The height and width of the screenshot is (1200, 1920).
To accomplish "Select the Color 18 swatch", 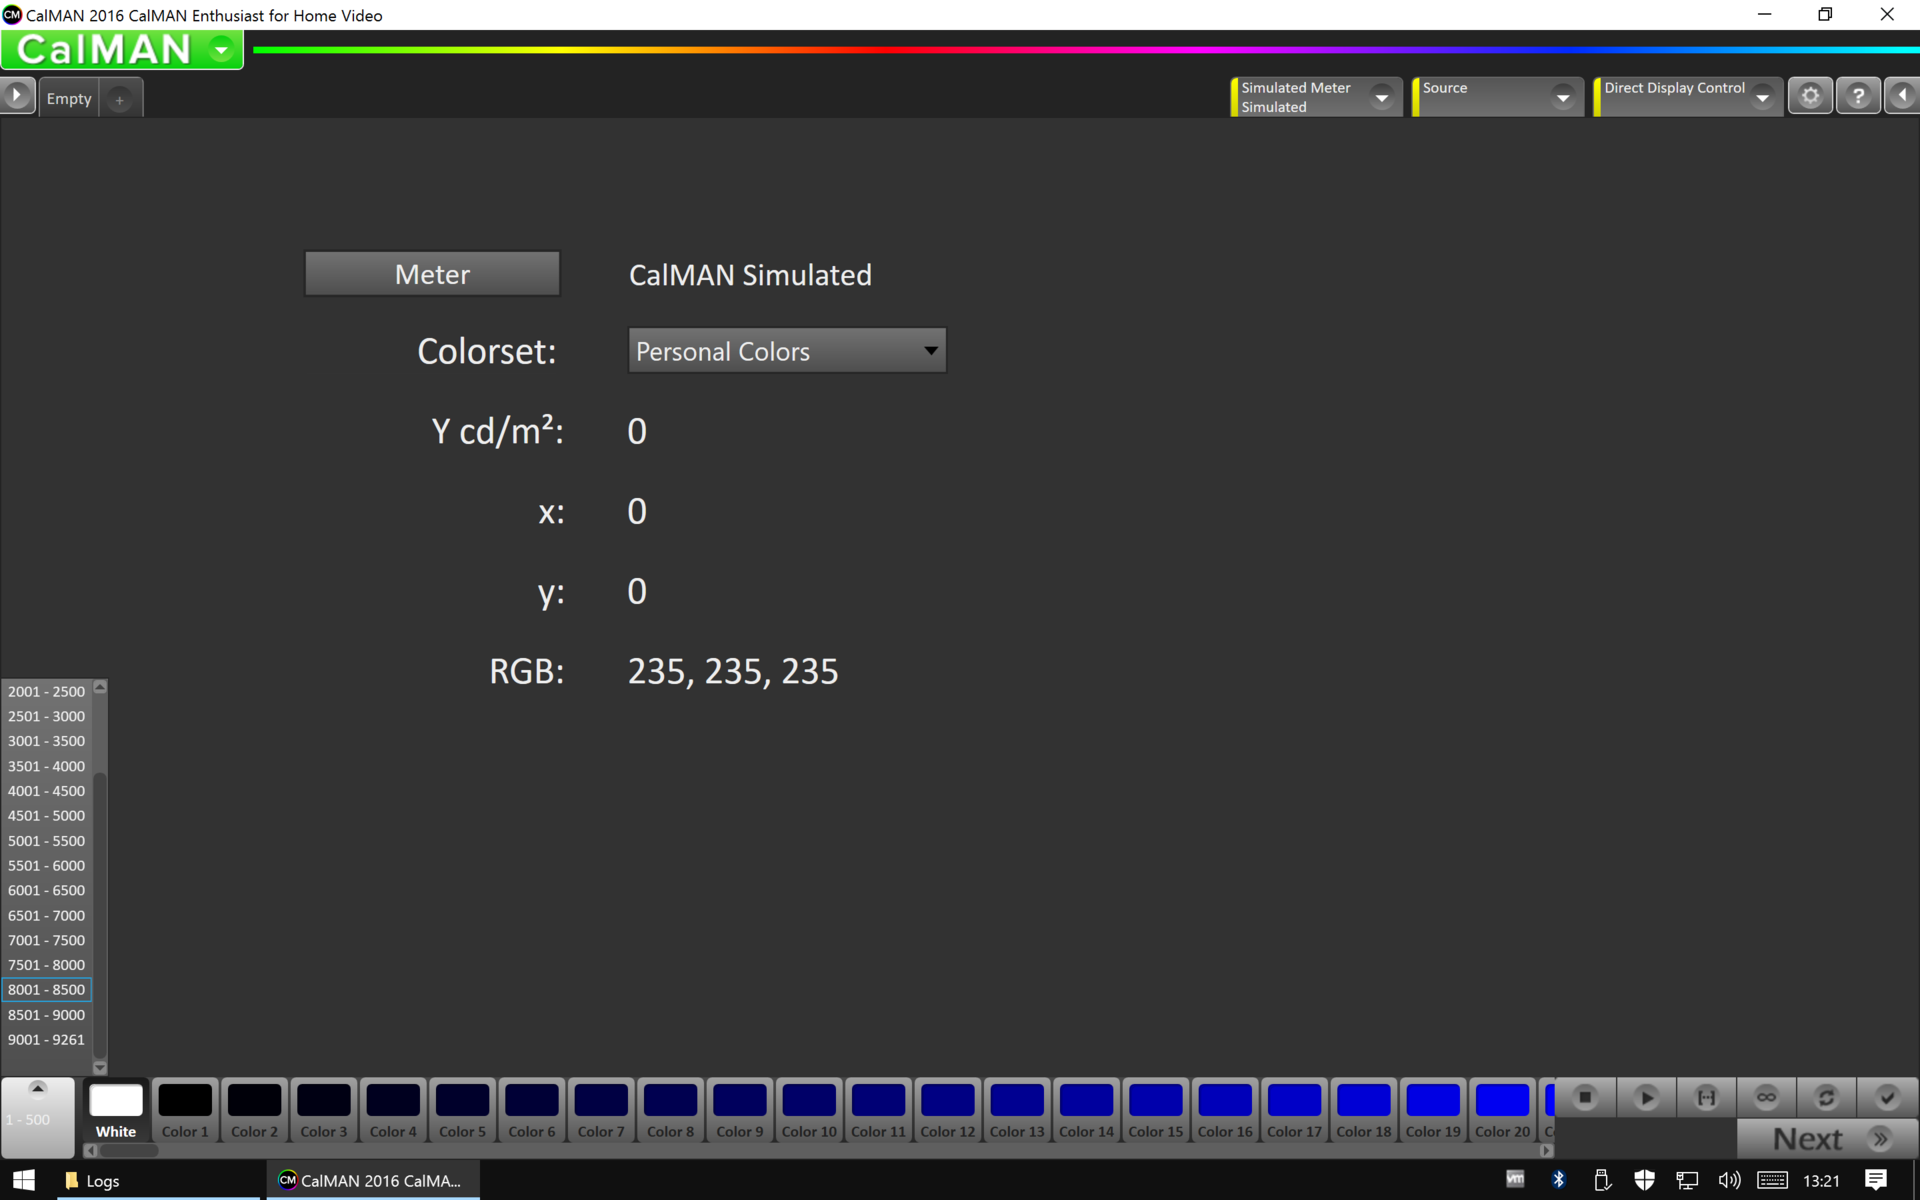I will [1364, 1111].
